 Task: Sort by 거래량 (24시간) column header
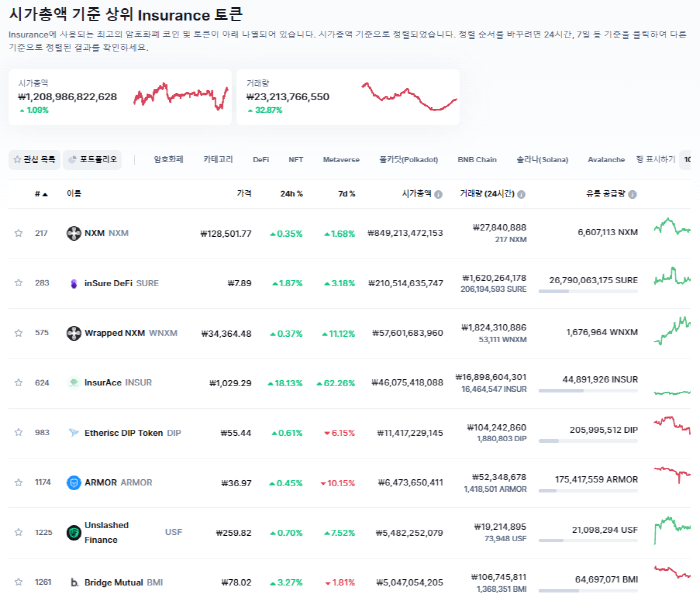[x=487, y=194]
